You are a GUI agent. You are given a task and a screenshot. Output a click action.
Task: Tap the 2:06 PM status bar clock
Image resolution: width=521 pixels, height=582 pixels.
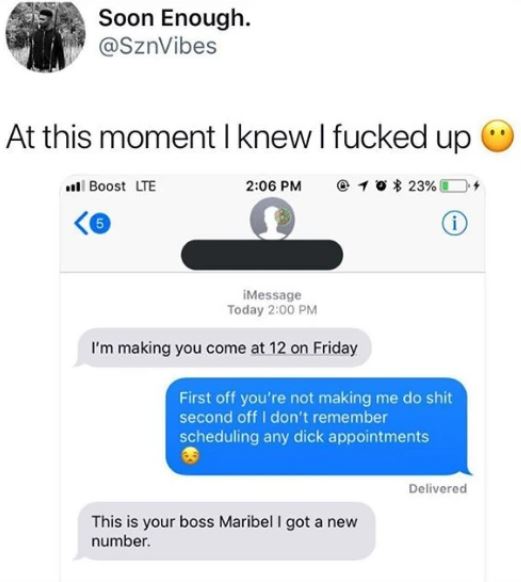(x=273, y=186)
